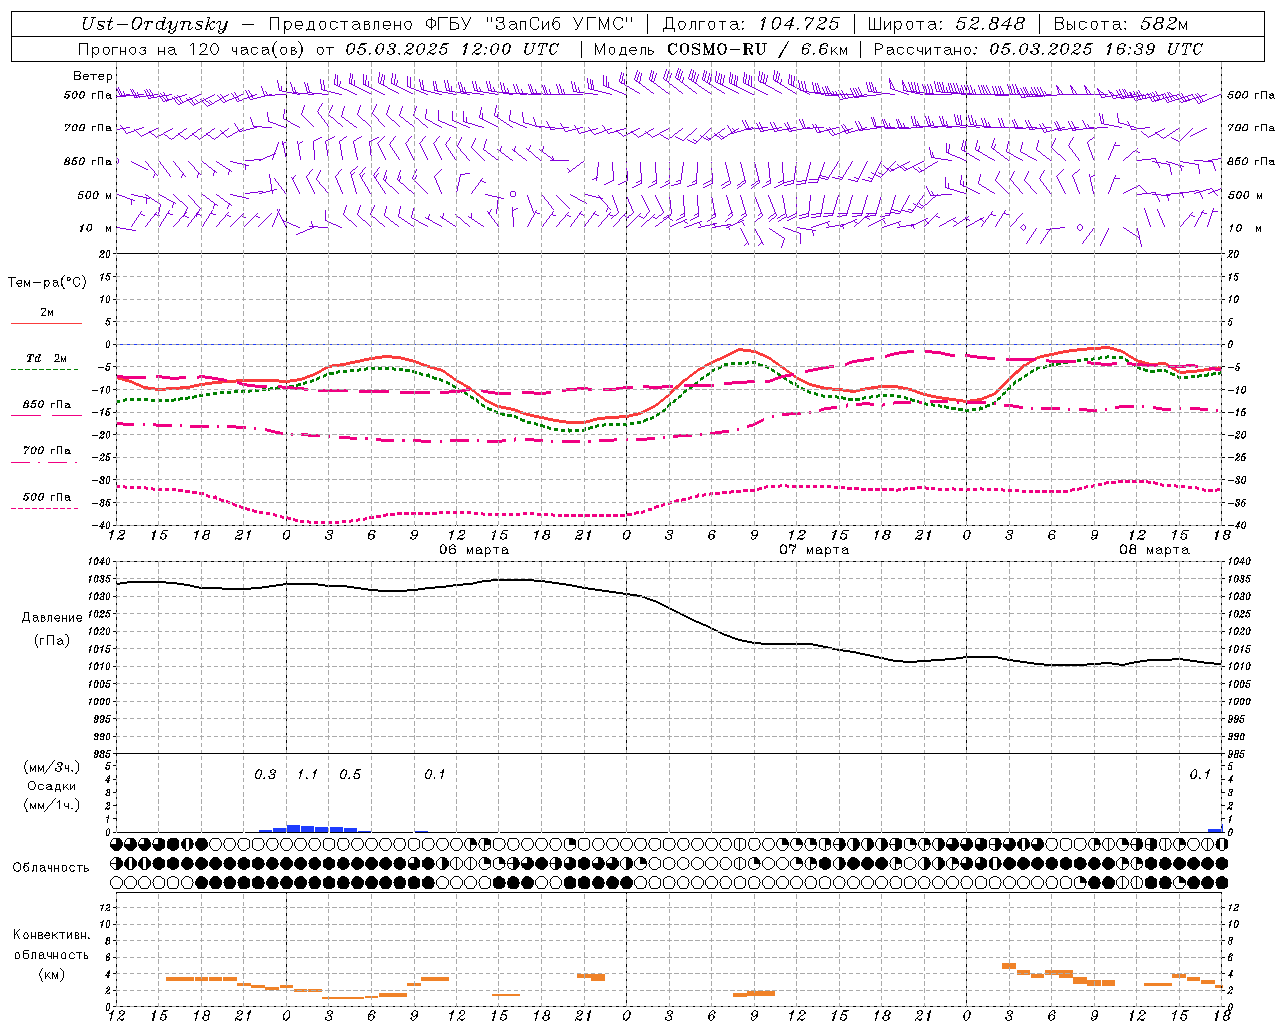Click the (мм/3ч.) unit label
This screenshot has width=1280, height=1024.
click(52, 767)
